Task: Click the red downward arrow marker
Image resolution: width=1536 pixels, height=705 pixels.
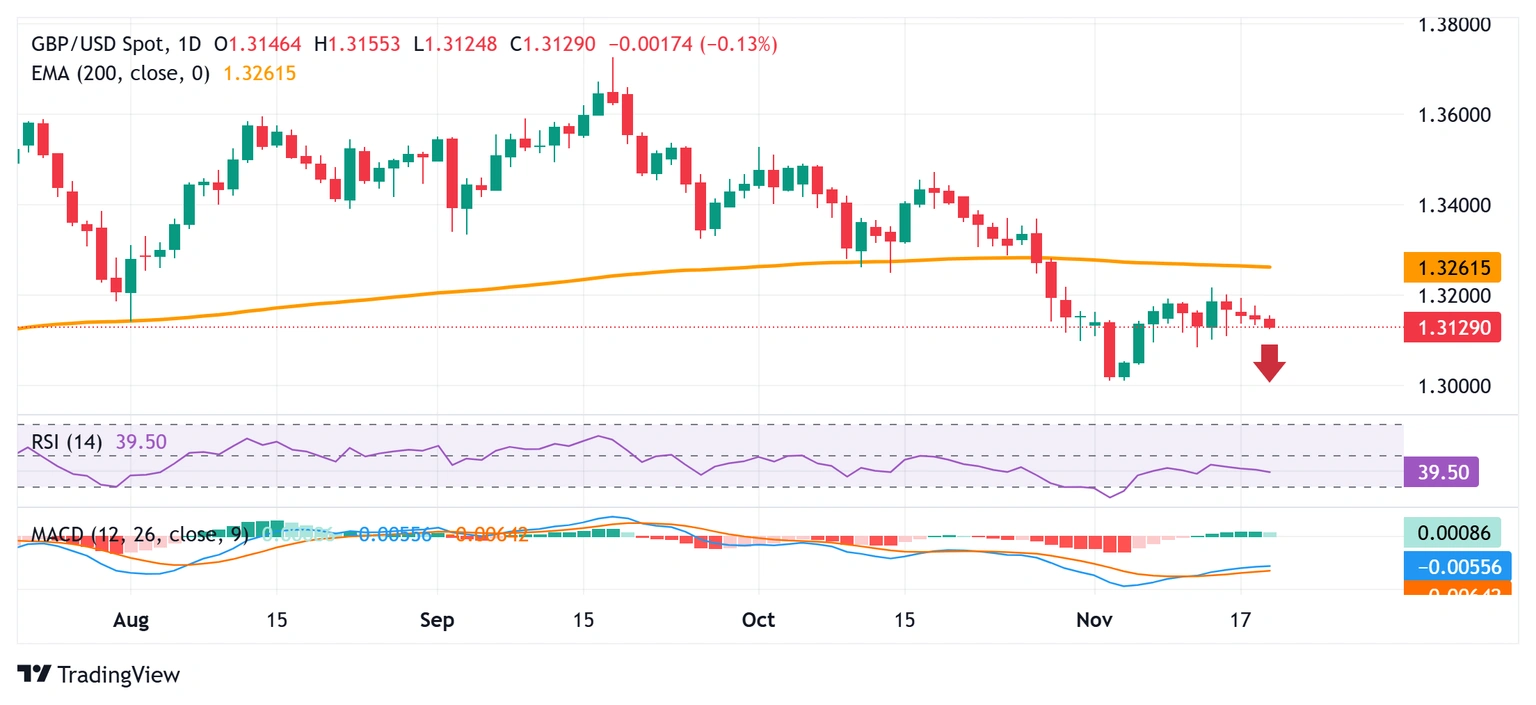Action: [x=1269, y=362]
